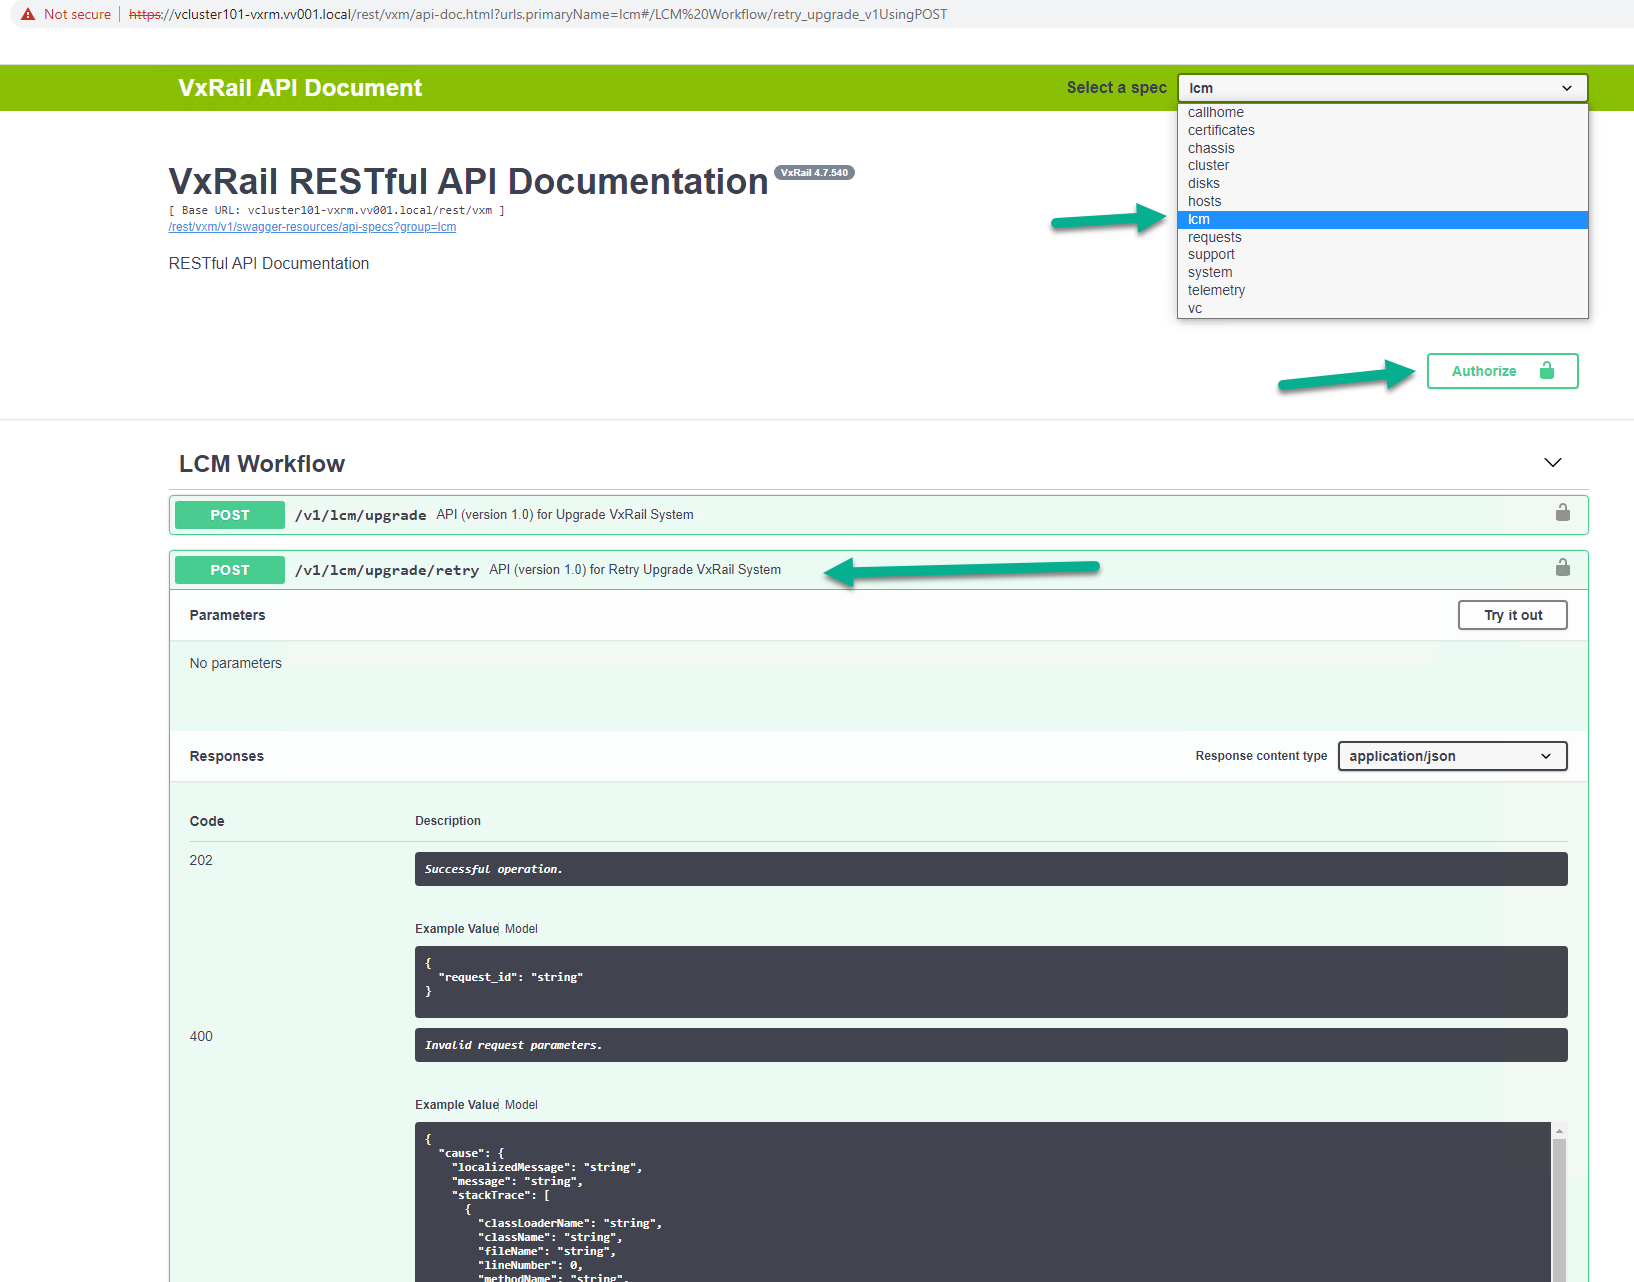Collapse the LCM Workflow section chevron
The height and width of the screenshot is (1282, 1634).
[1552, 462]
